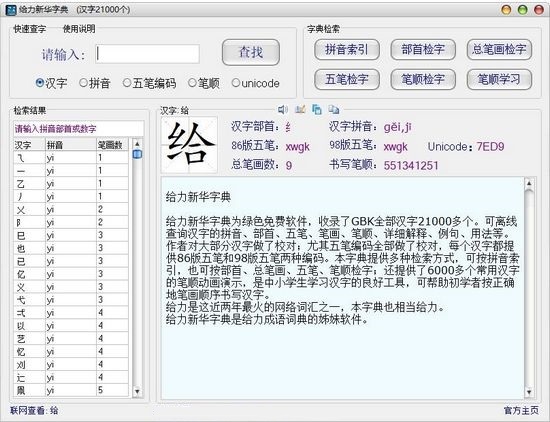Click the Unicode value 7ED9
550x422 pixels.
(490, 146)
